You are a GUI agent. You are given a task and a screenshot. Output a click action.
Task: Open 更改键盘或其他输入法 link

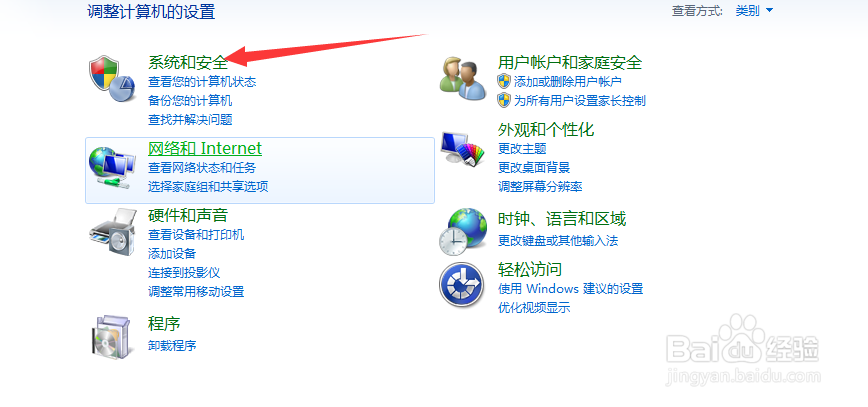(x=558, y=240)
